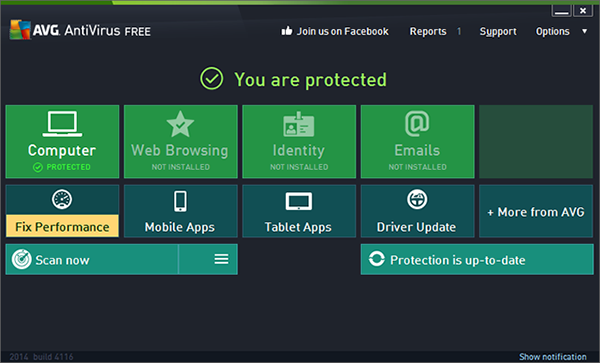Click + More from AVG tile
Viewport: 600px width, 363px height.
tap(536, 211)
